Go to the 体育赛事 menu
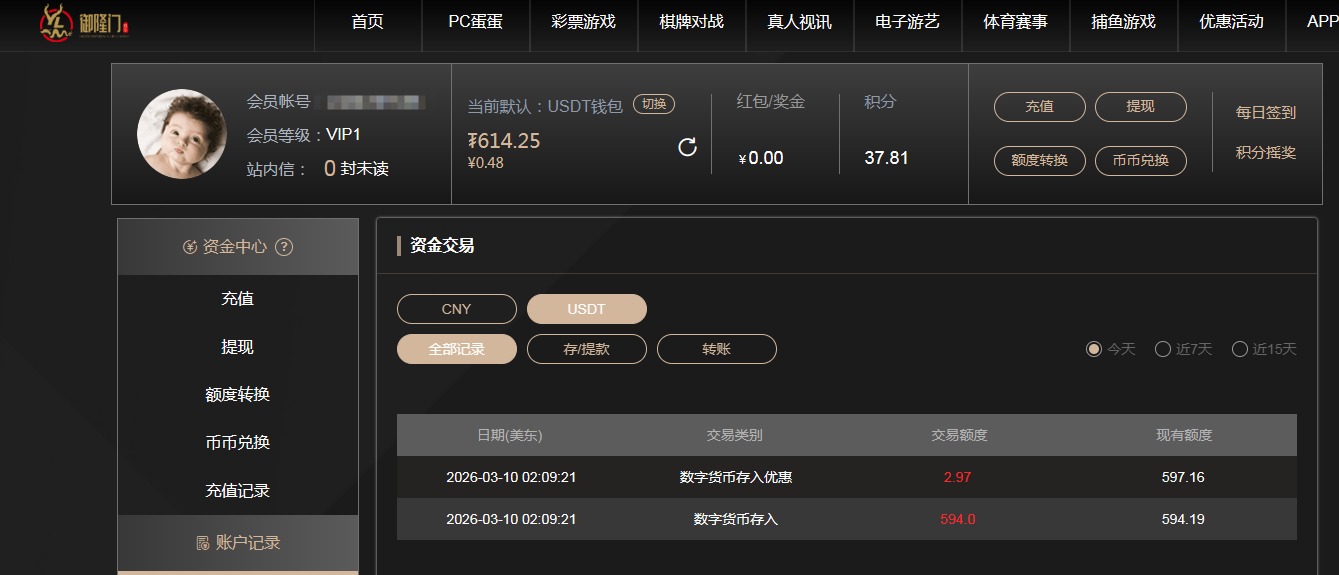 pos(1016,22)
